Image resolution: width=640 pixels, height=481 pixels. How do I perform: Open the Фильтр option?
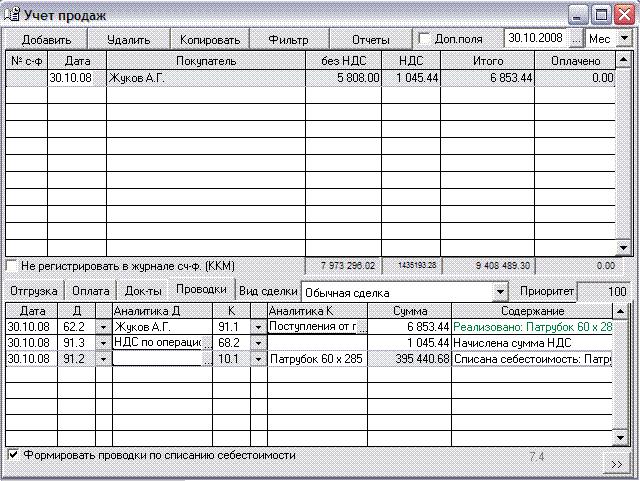[289, 40]
